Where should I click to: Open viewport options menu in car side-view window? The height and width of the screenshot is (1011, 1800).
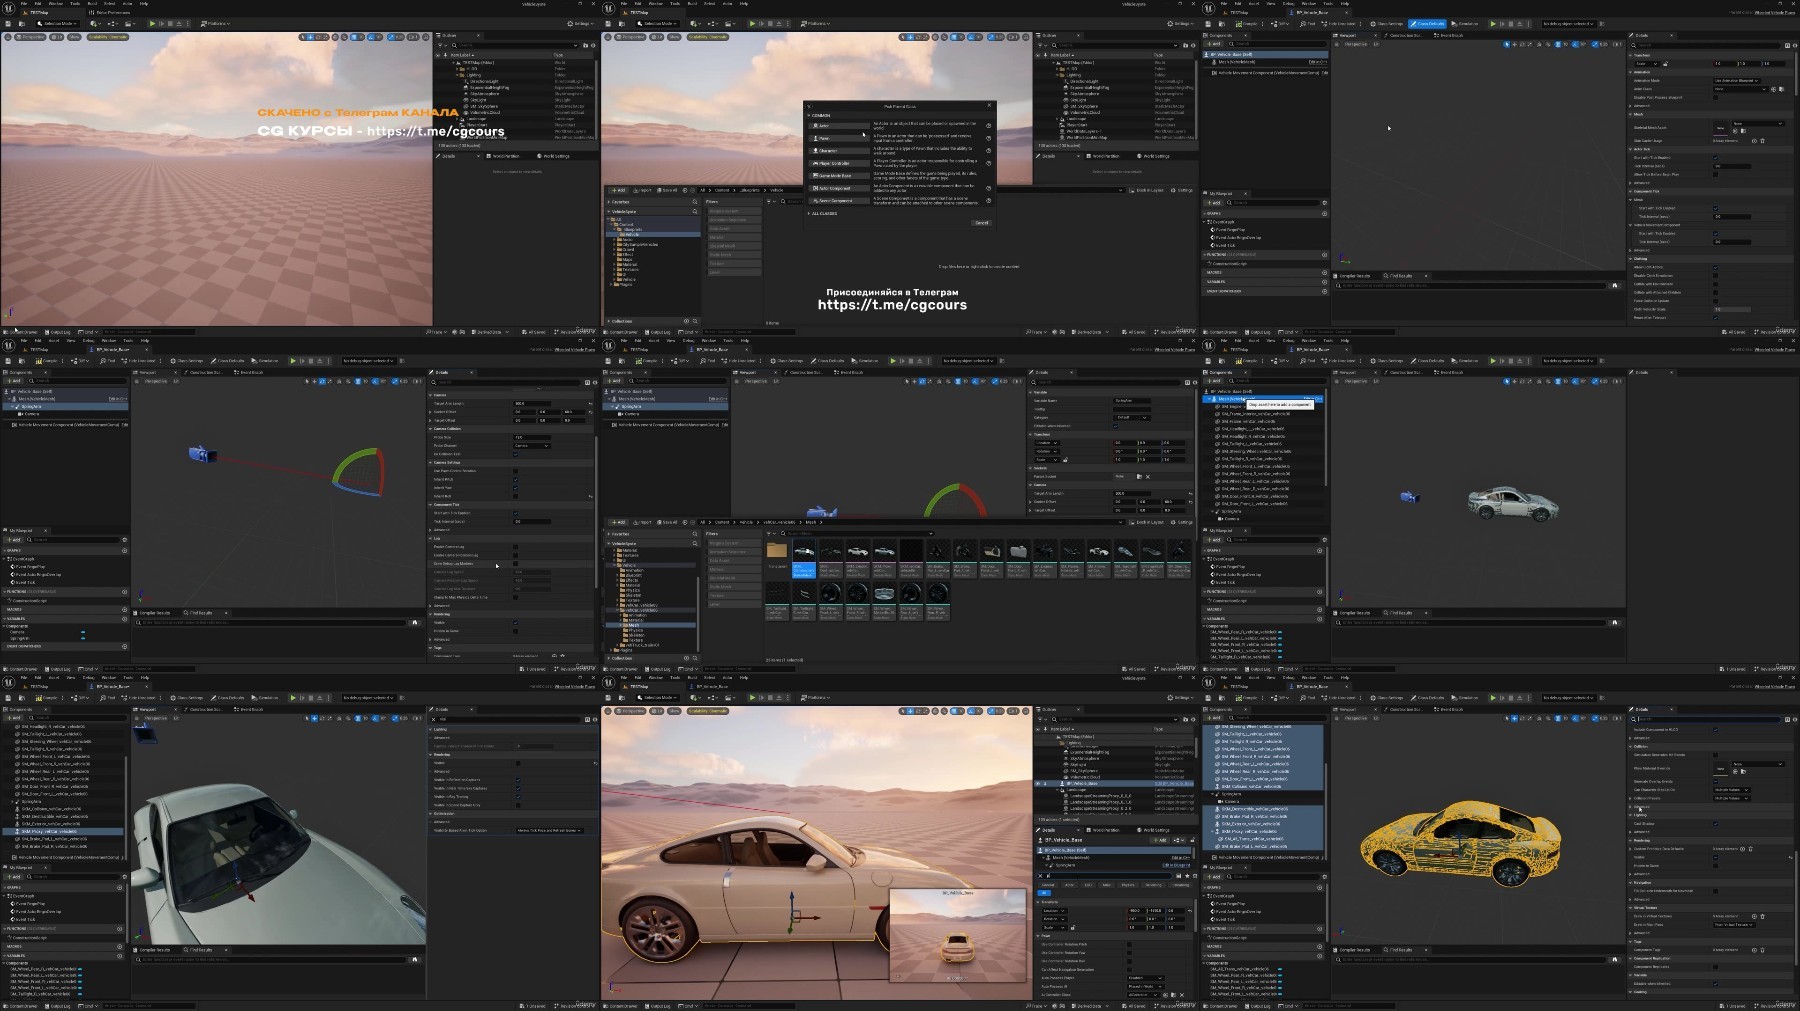(607, 711)
